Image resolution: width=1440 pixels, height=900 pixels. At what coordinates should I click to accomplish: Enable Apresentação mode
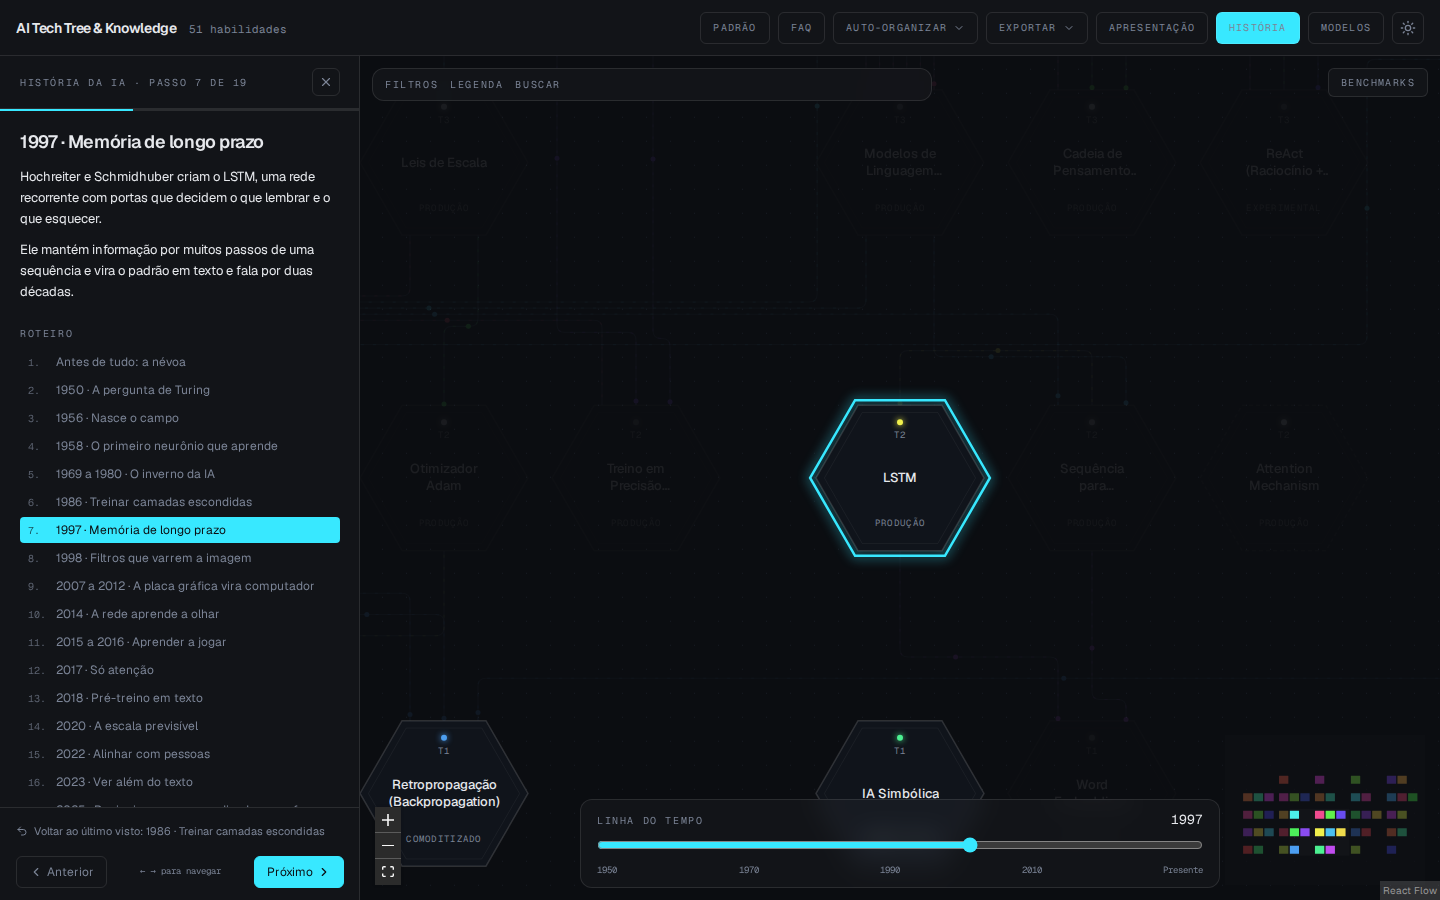[1152, 28]
